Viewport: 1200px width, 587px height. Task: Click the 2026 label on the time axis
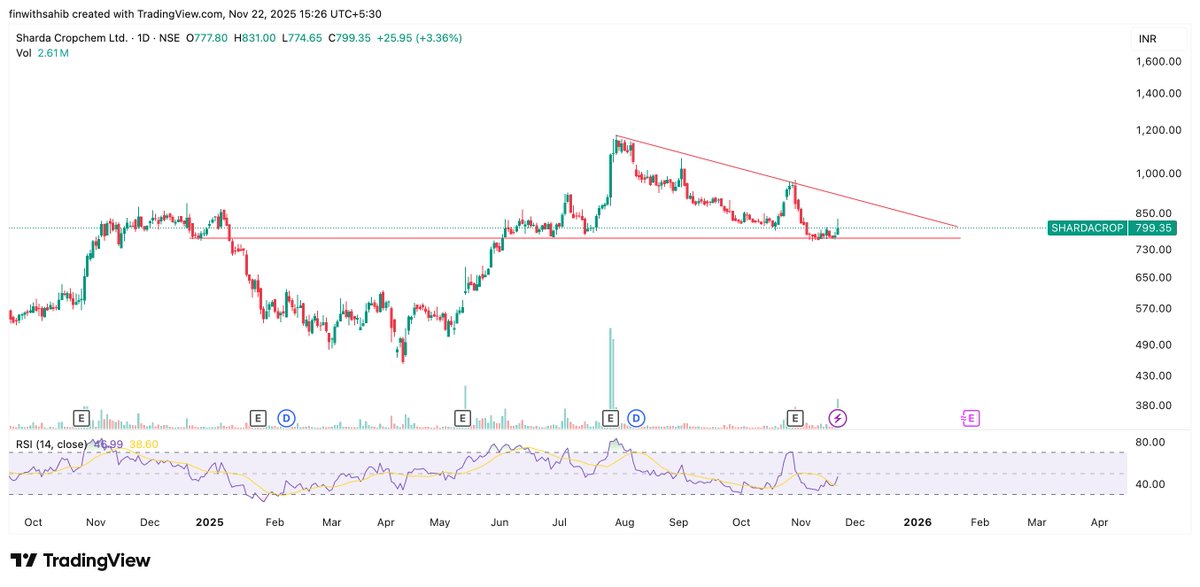coord(917,522)
